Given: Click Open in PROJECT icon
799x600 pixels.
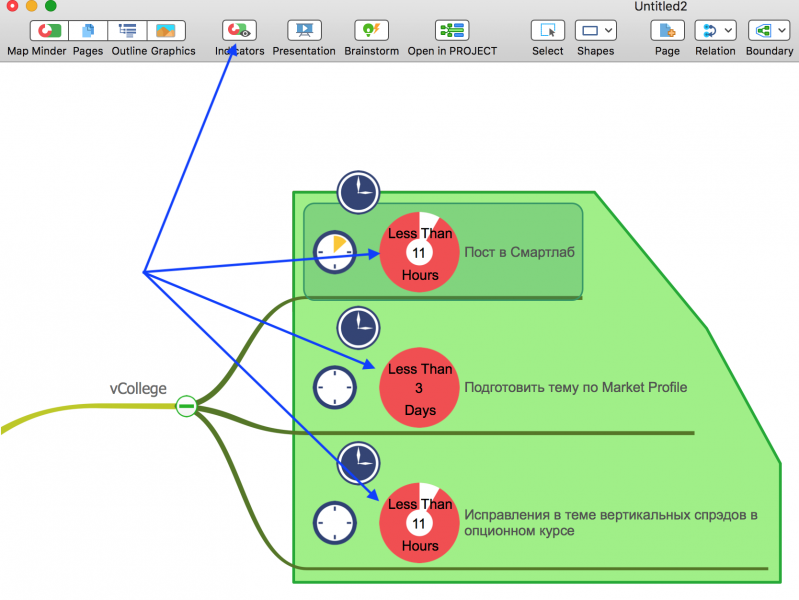Looking at the screenshot, I should [452, 31].
